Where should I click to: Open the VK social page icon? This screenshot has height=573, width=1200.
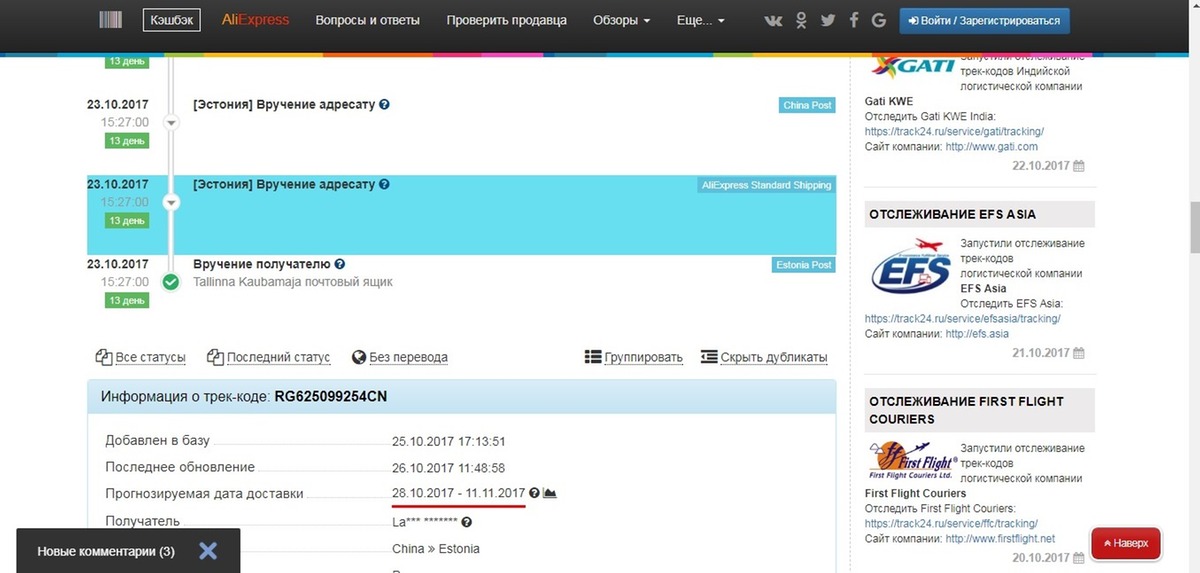click(774, 20)
